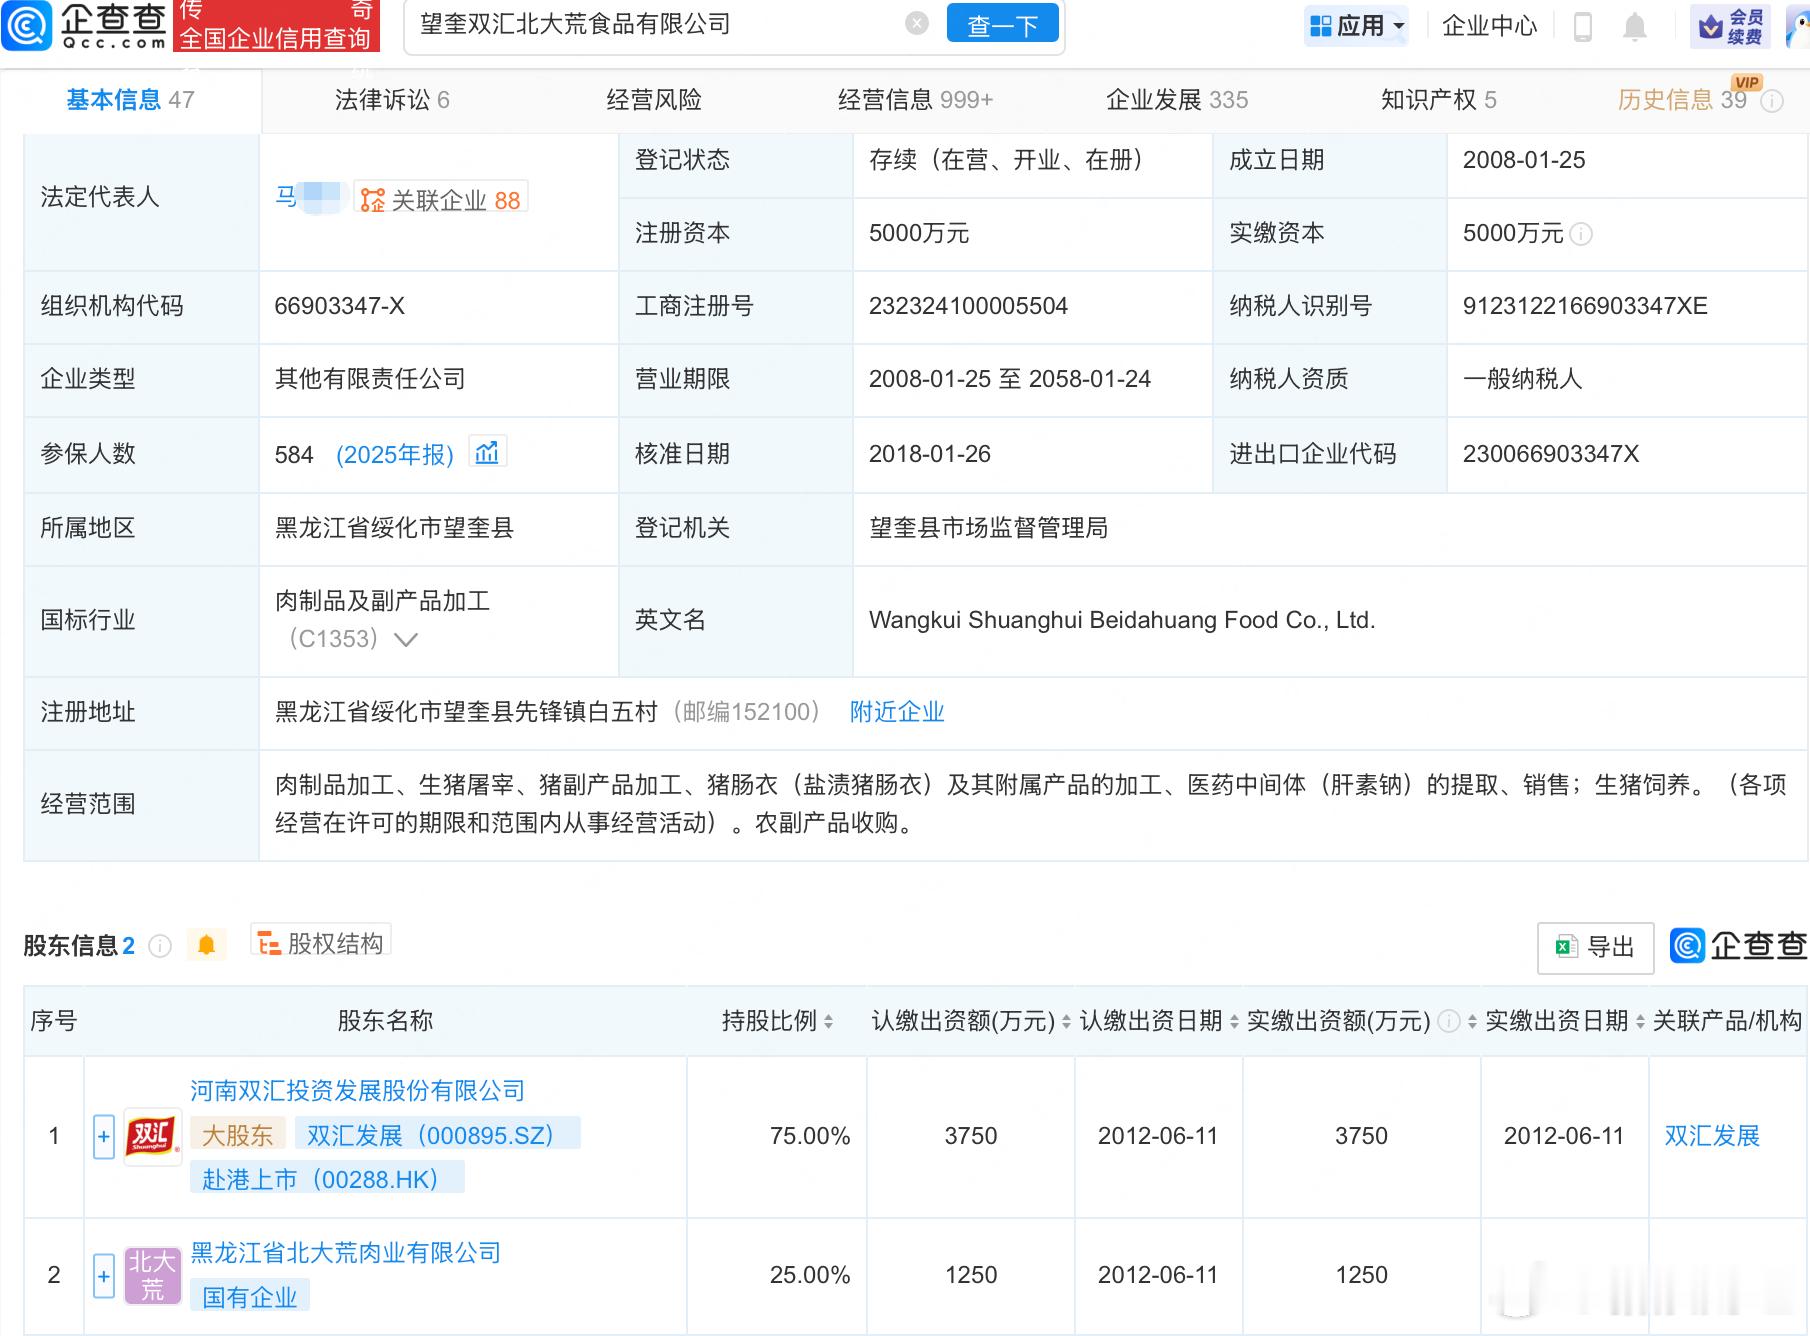Click the 查一下 search button
The image size is (1810, 1336).
tap(1002, 24)
